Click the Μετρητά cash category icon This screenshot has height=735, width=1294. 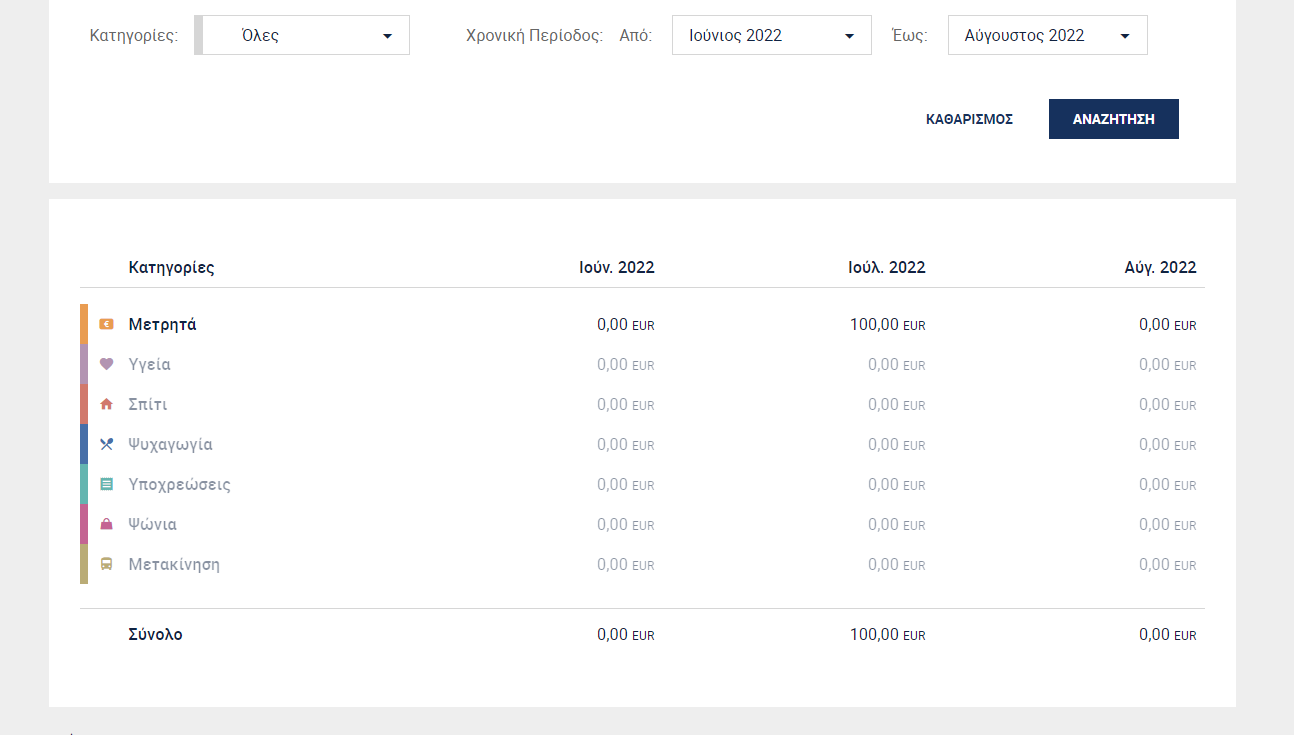pos(106,324)
